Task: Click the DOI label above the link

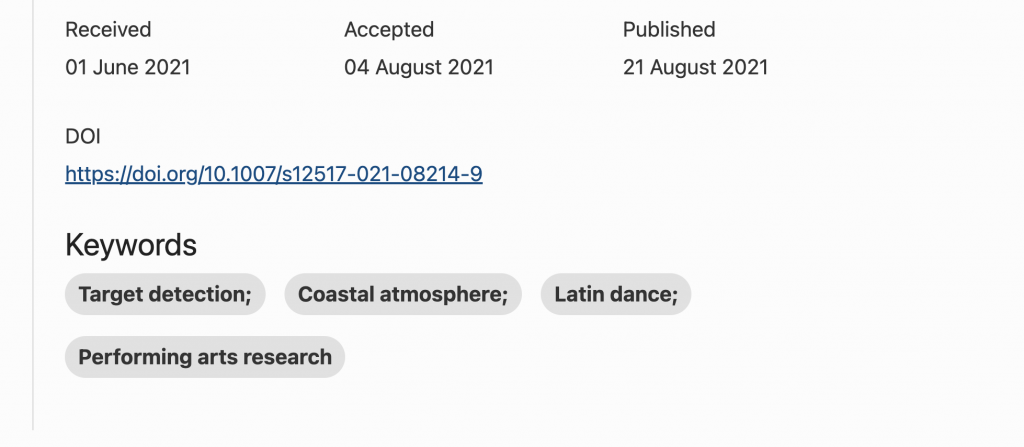Action: (x=83, y=137)
